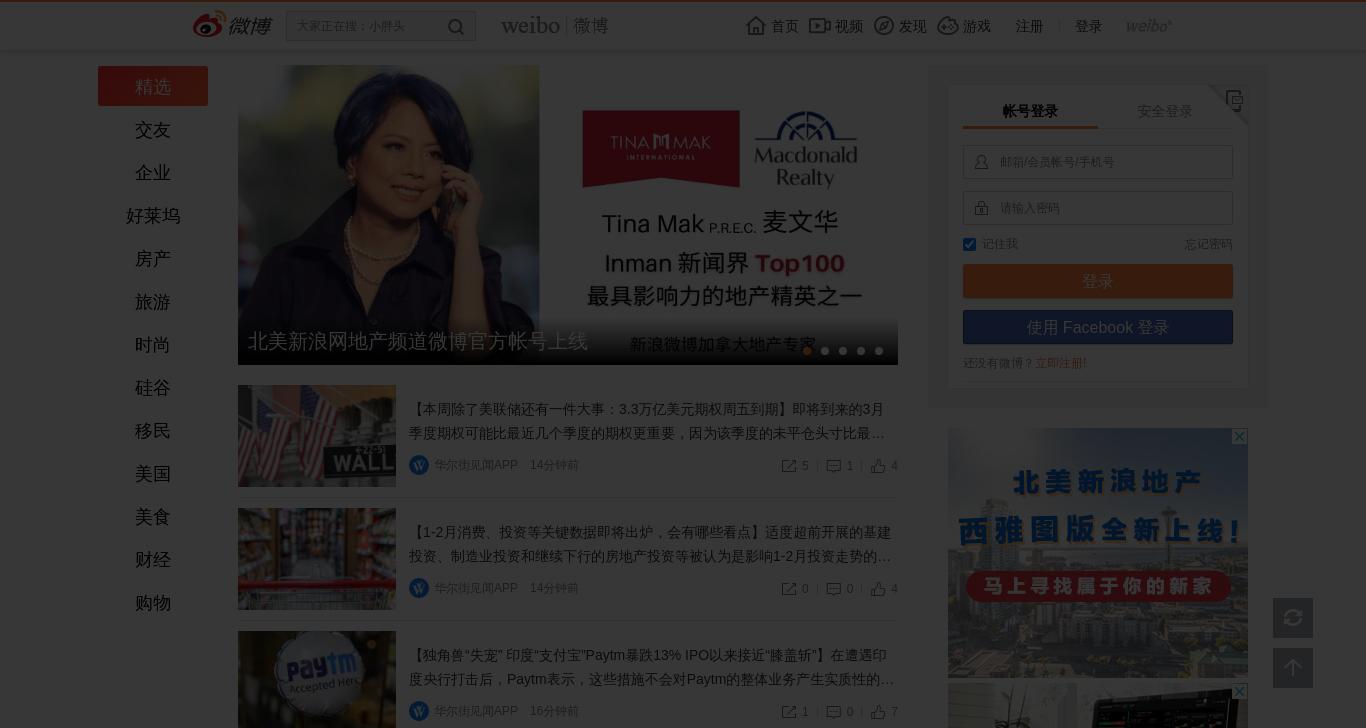
Task: Open the Tina Mak carousel banner
Action: click(x=568, y=215)
